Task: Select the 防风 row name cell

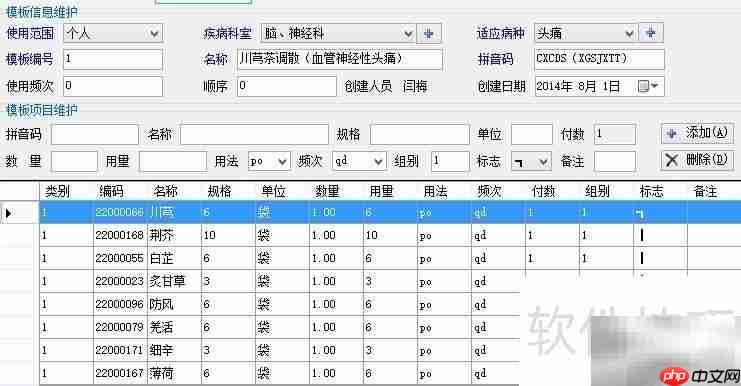Action: (174, 304)
